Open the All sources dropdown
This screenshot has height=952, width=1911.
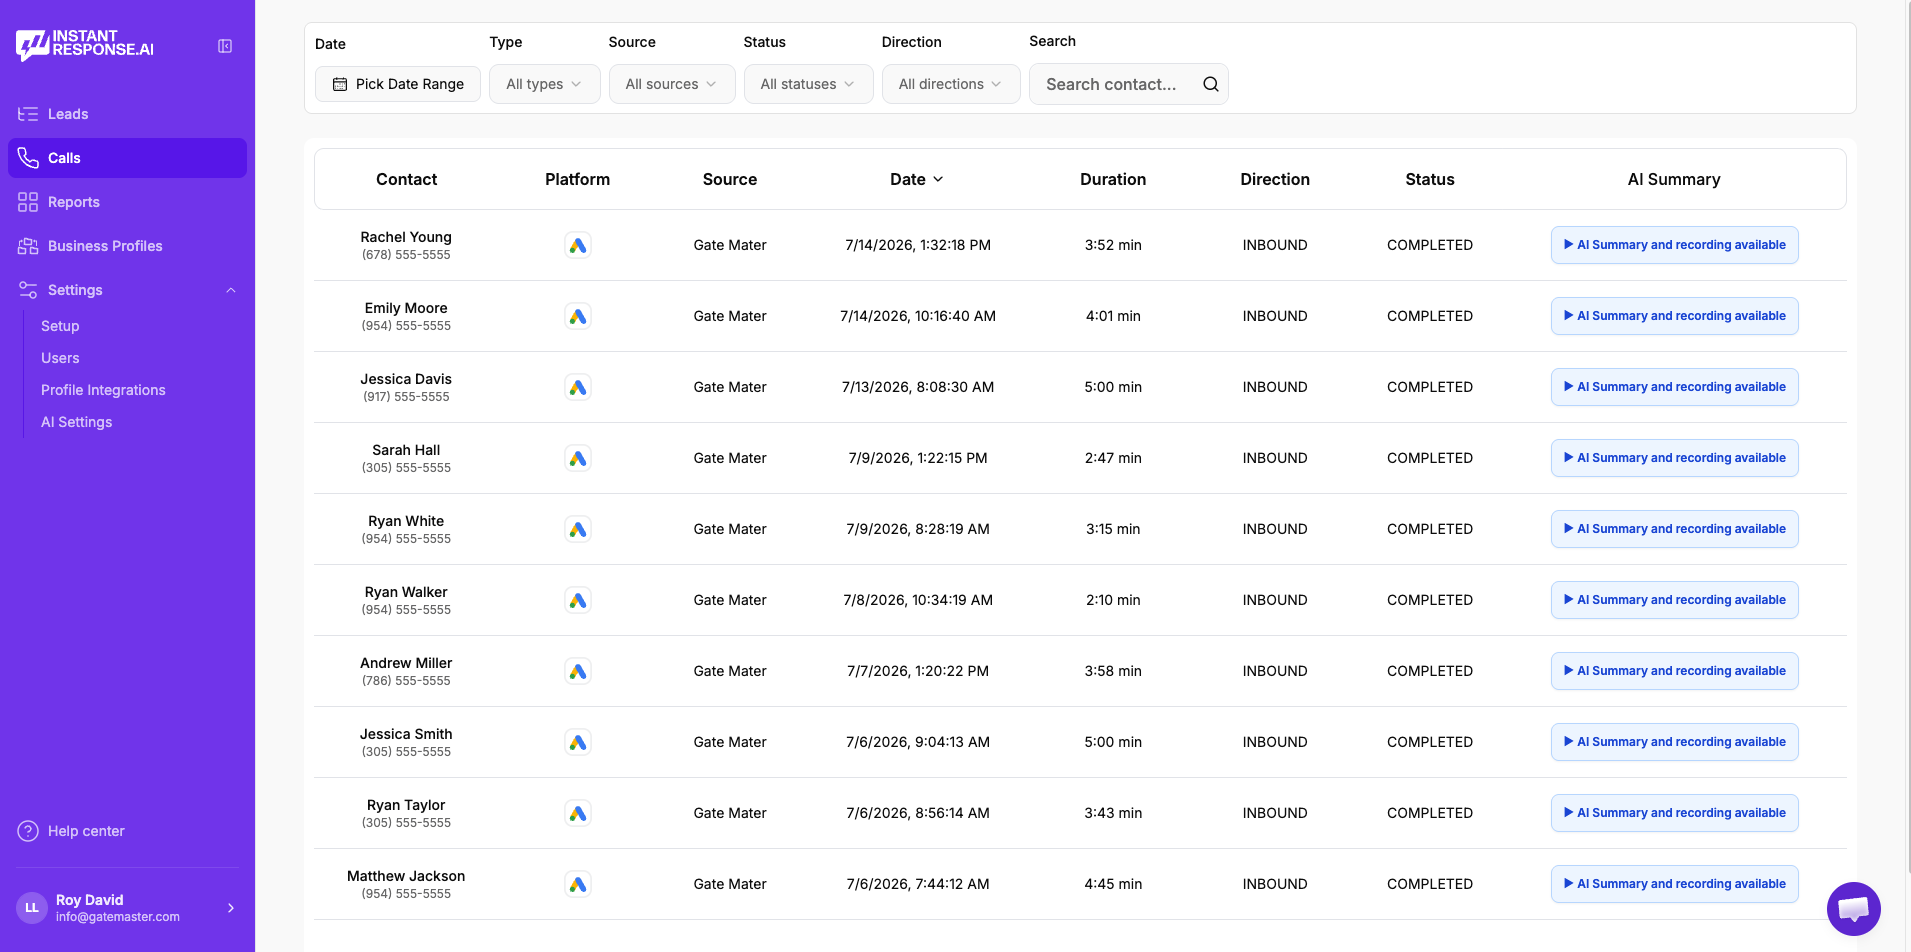click(x=672, y=84)
